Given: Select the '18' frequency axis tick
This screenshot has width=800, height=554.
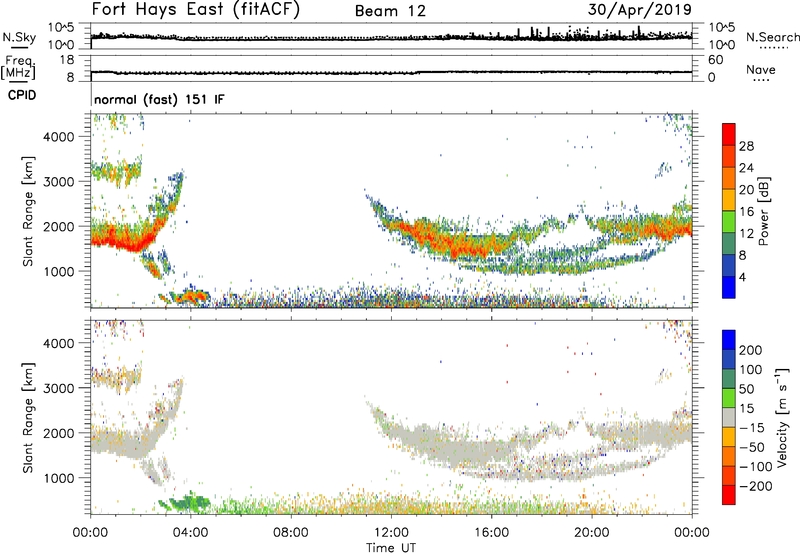Looking at the screenshot, I should click(x=67, y=60).
